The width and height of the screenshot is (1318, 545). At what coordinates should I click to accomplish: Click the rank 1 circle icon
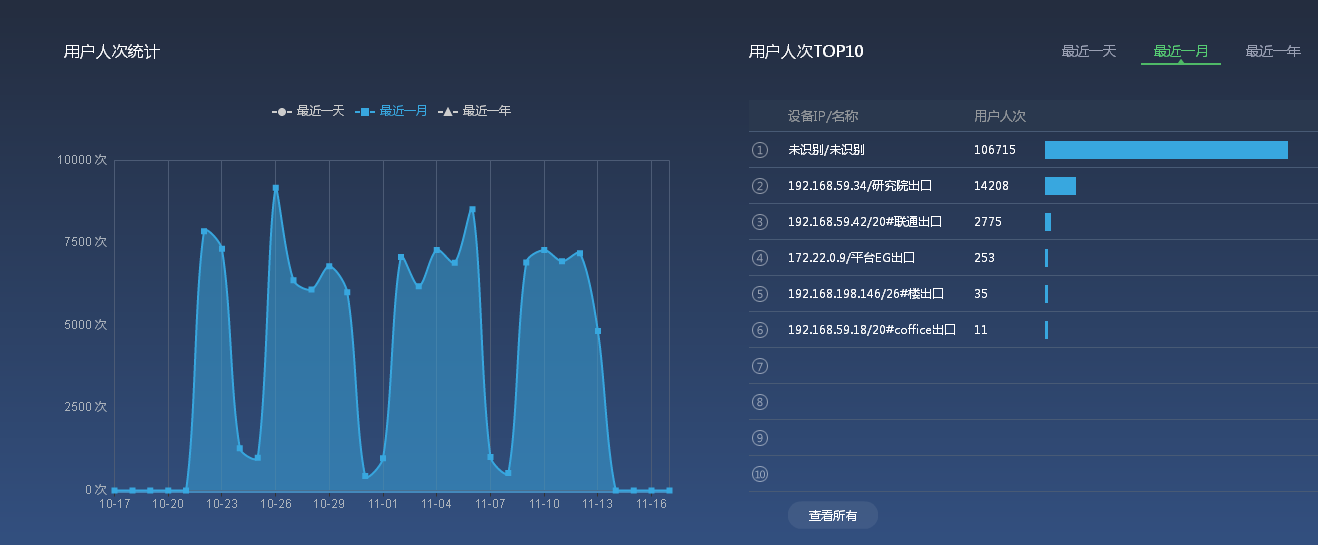[x=760, y=150]
